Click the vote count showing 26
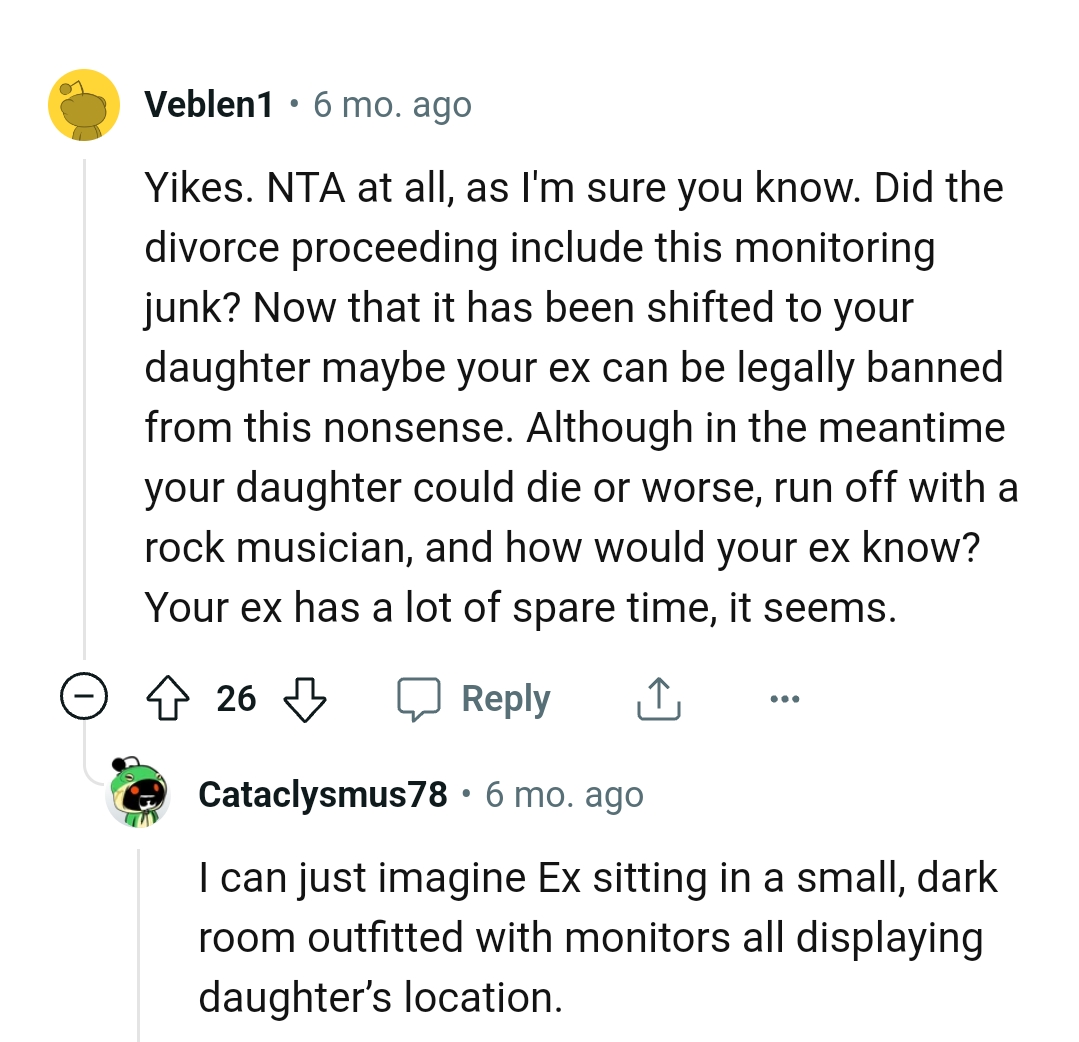The image size is (1079, 1042). coord(238,698)
